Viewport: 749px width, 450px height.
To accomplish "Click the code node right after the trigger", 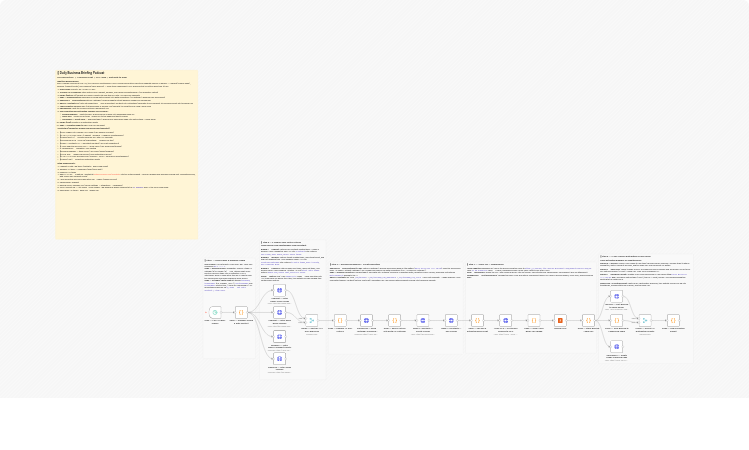I will point(241,312).
